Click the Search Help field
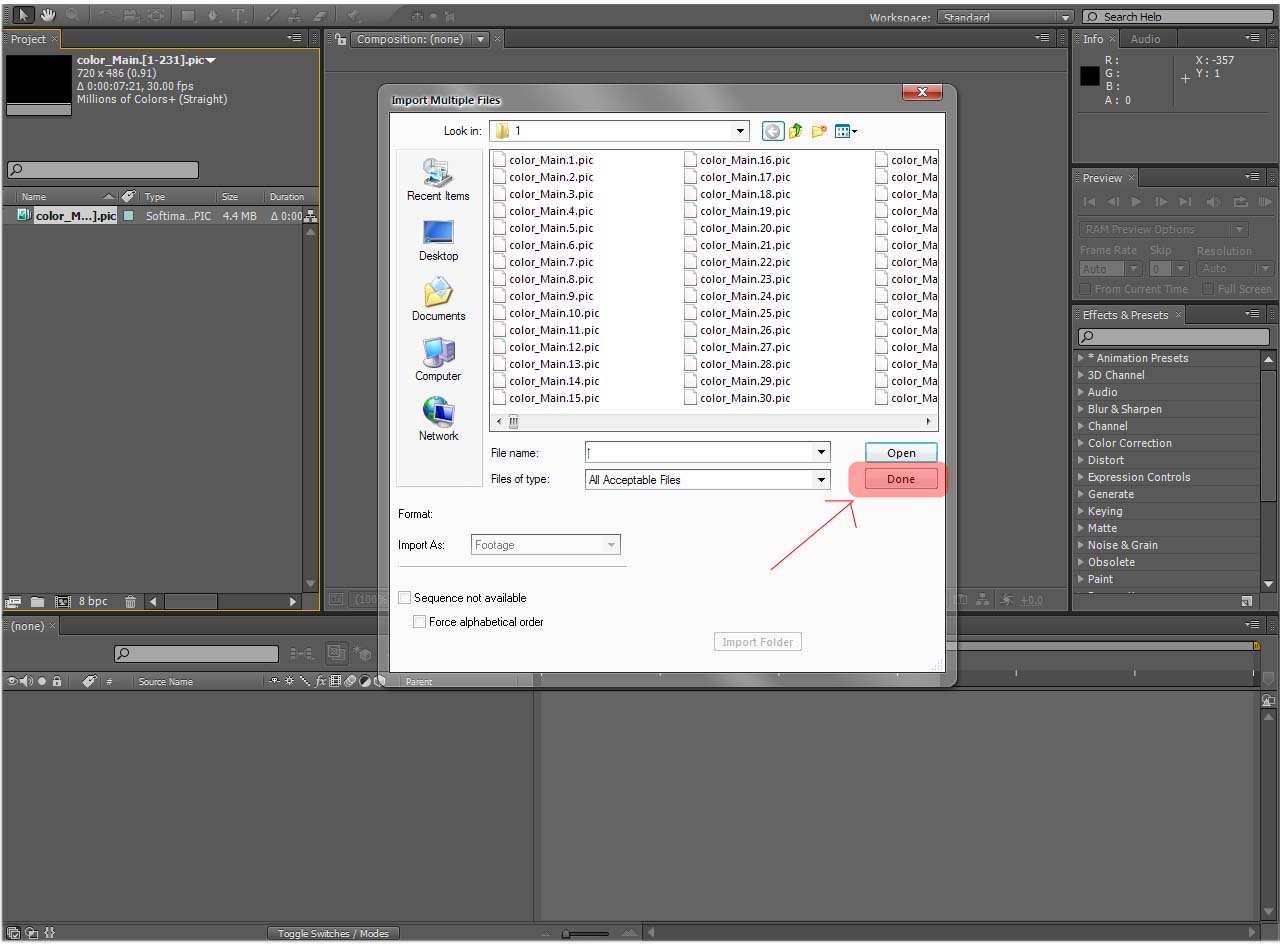 click(1178, 17)
